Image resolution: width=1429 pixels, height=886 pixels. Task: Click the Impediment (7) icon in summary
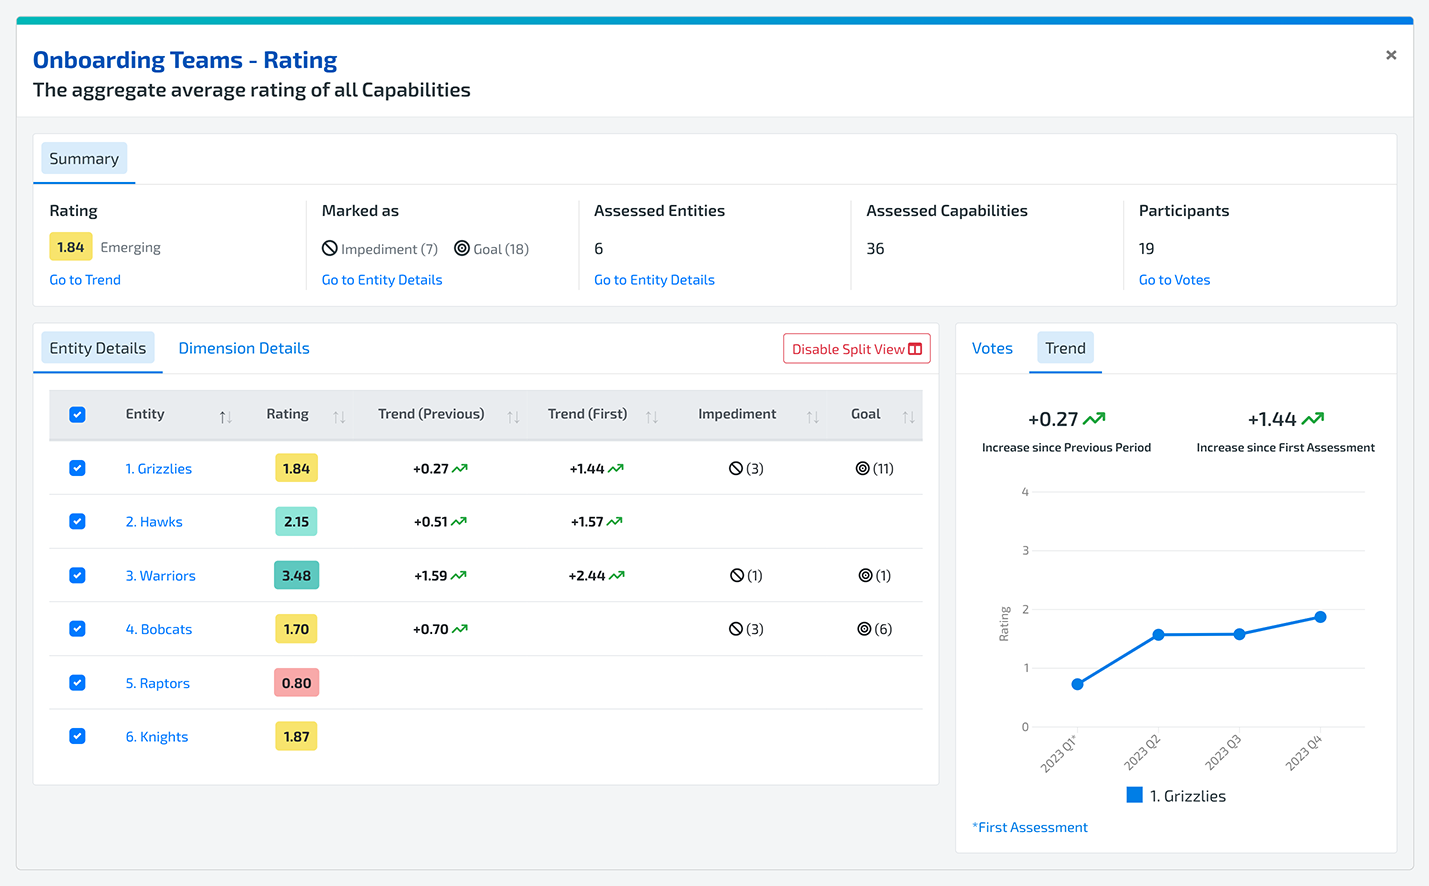(x=330, y=248)
